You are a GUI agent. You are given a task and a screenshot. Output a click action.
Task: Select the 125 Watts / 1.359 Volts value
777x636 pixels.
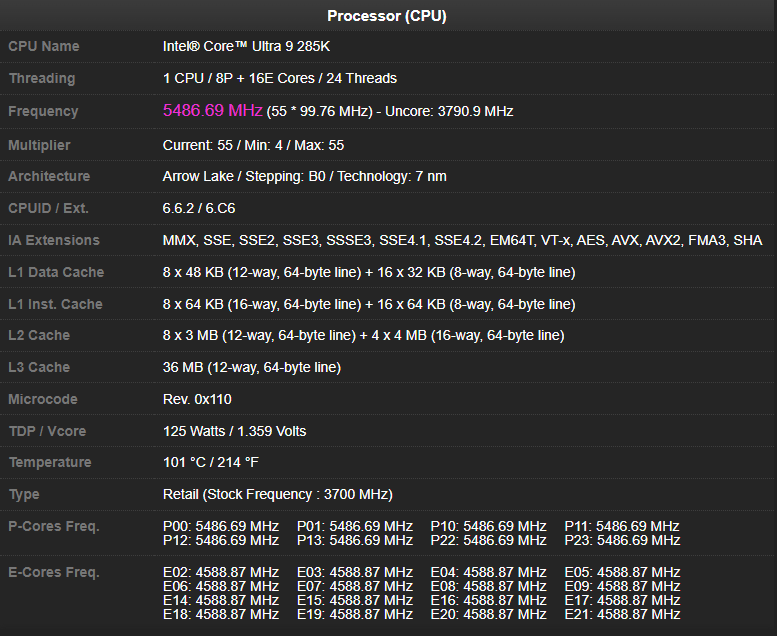(x=234, y=431)
